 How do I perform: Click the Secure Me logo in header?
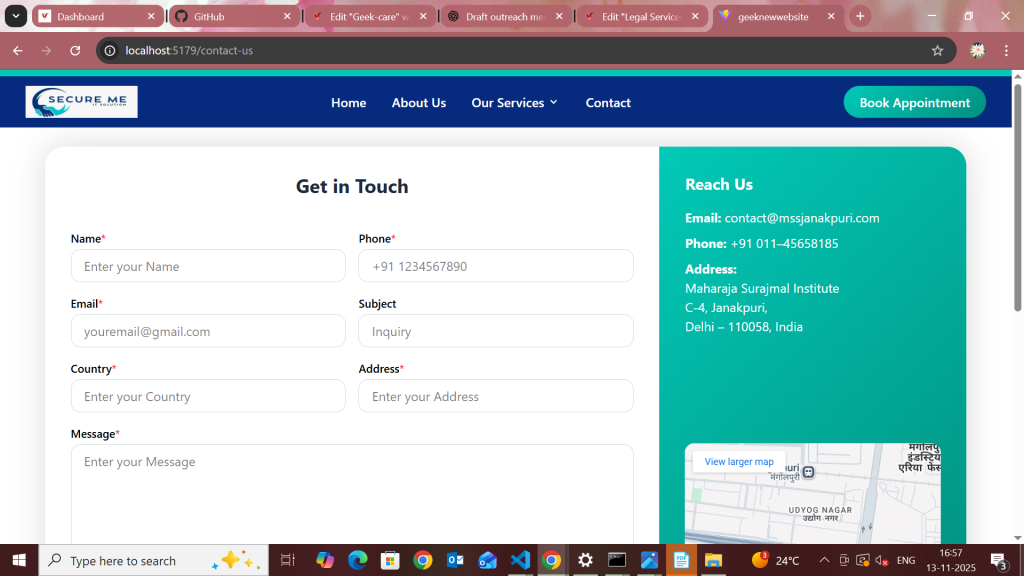click(x=82, y=102)
